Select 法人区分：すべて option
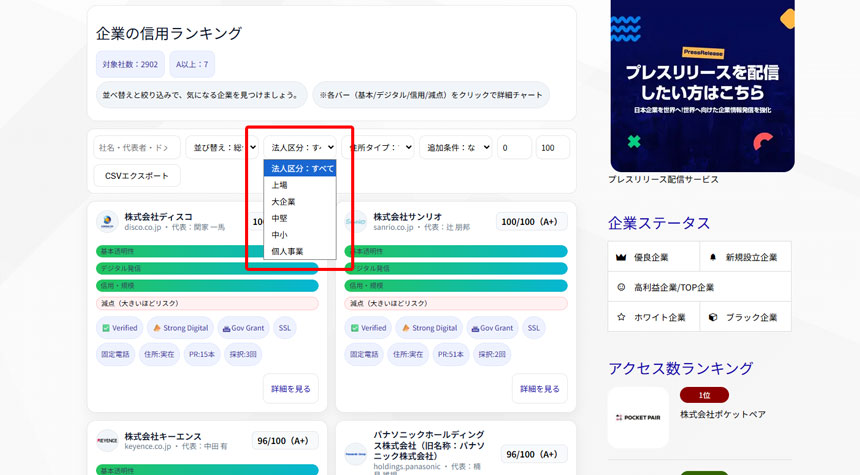860x475 pixels. (300, 168)
